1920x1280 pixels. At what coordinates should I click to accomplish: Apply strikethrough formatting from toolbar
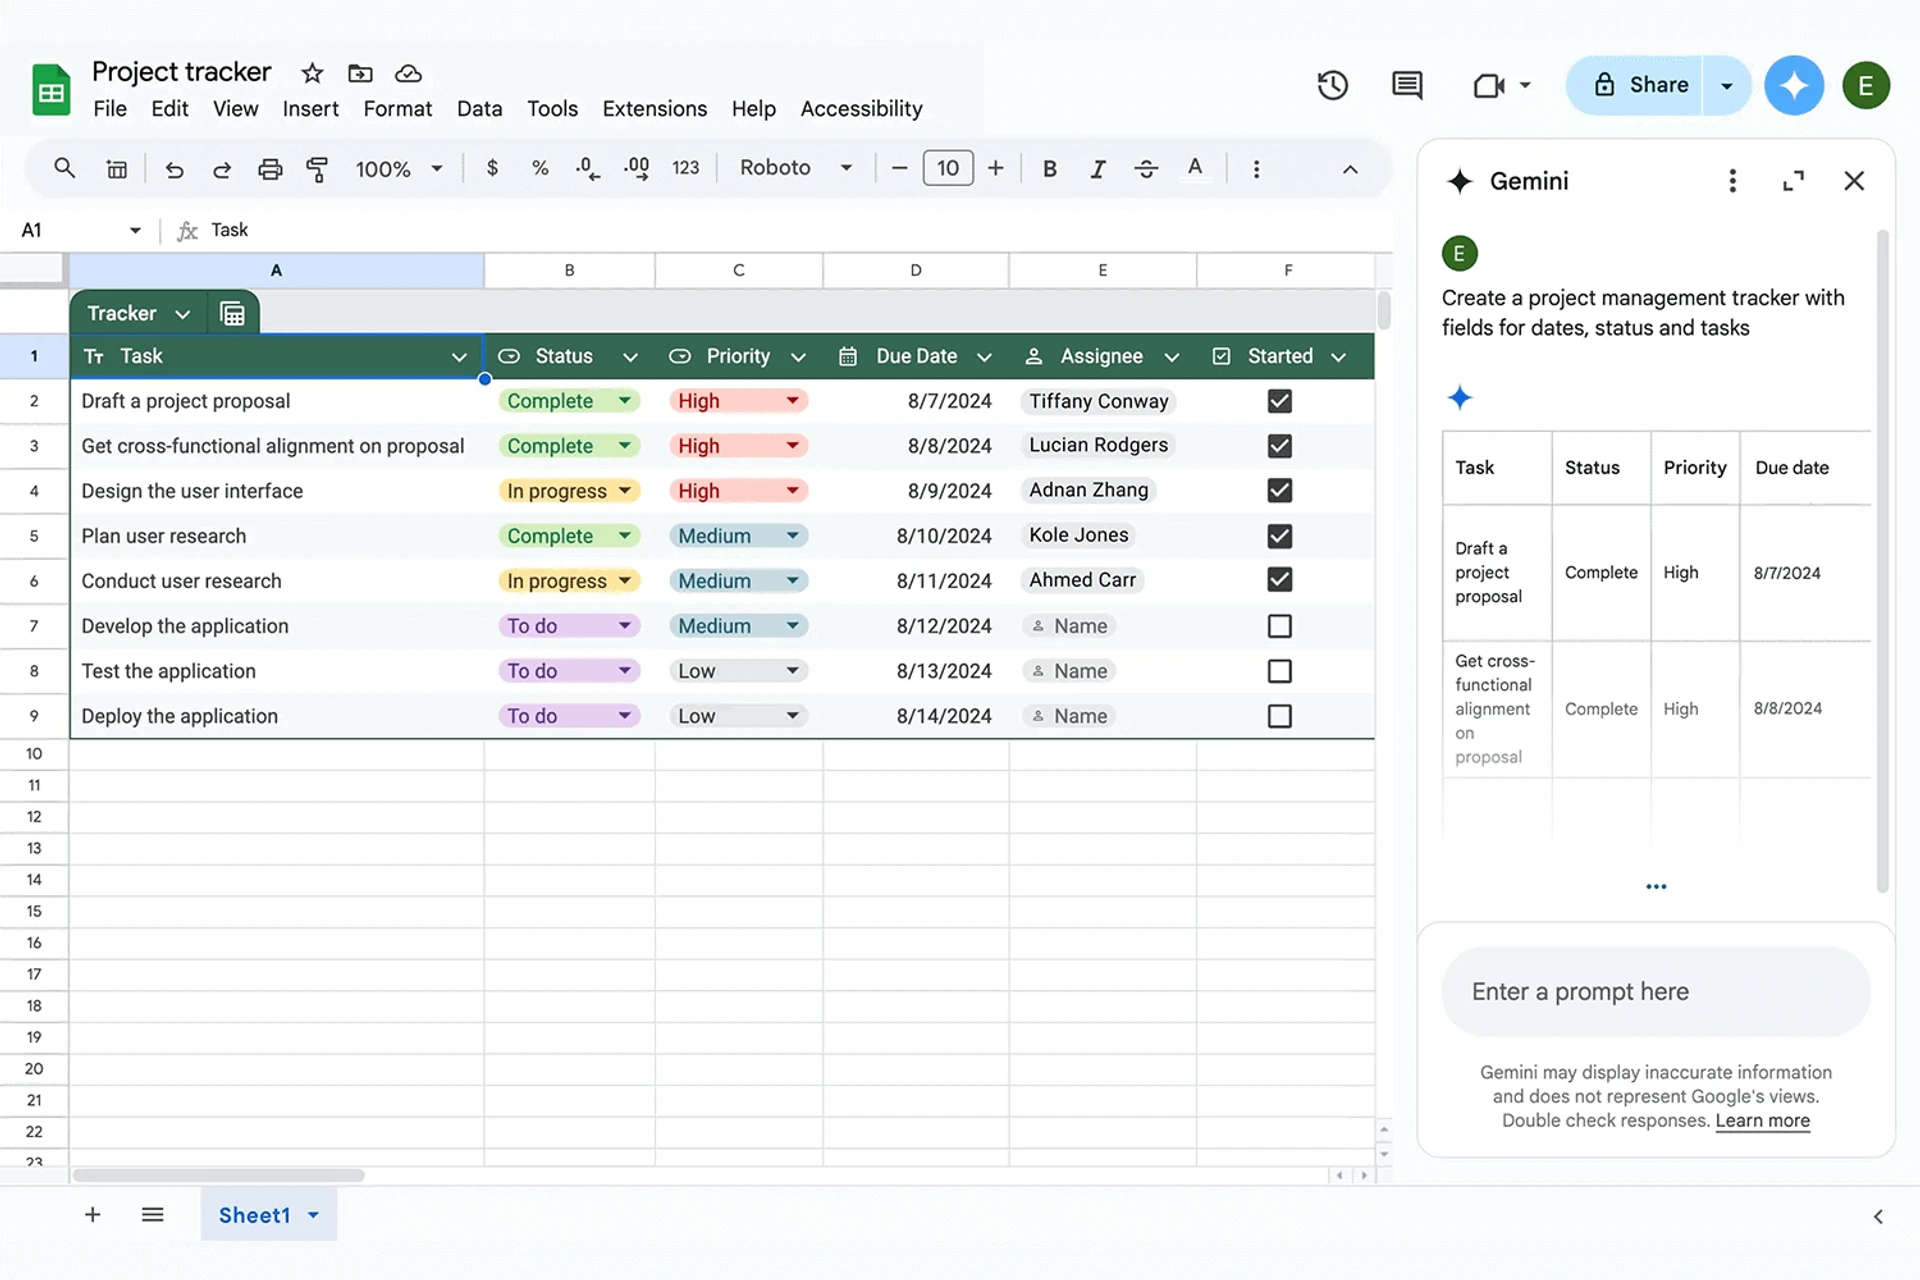pyautogui.click(x=1146, y=169)
